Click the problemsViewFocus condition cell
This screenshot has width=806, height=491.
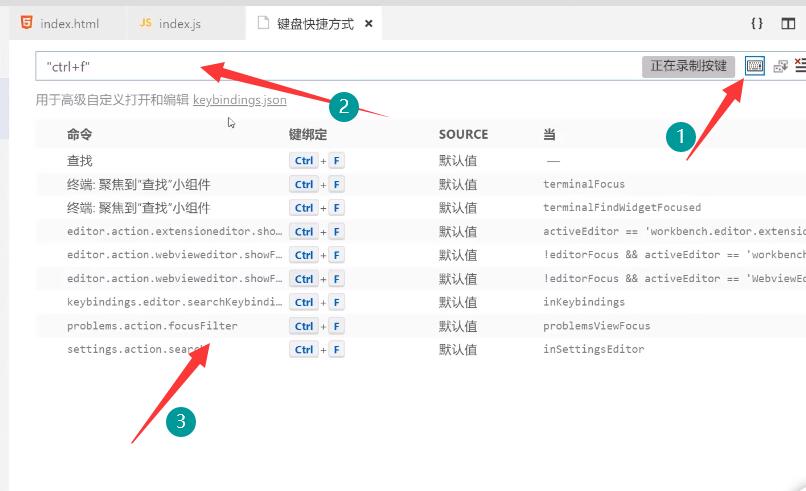click(597, 326)
